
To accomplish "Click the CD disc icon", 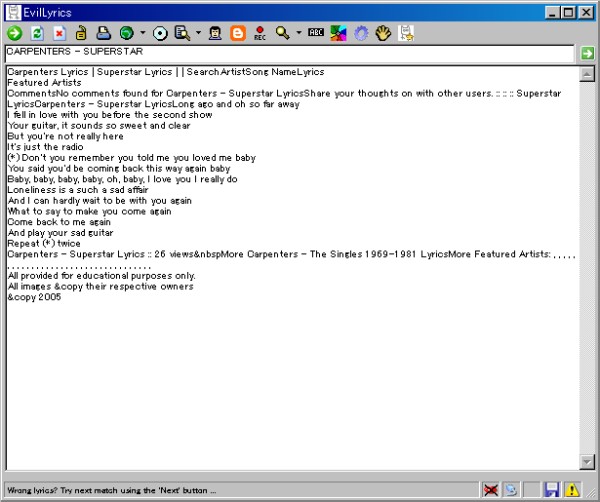I will click(160, 33).
